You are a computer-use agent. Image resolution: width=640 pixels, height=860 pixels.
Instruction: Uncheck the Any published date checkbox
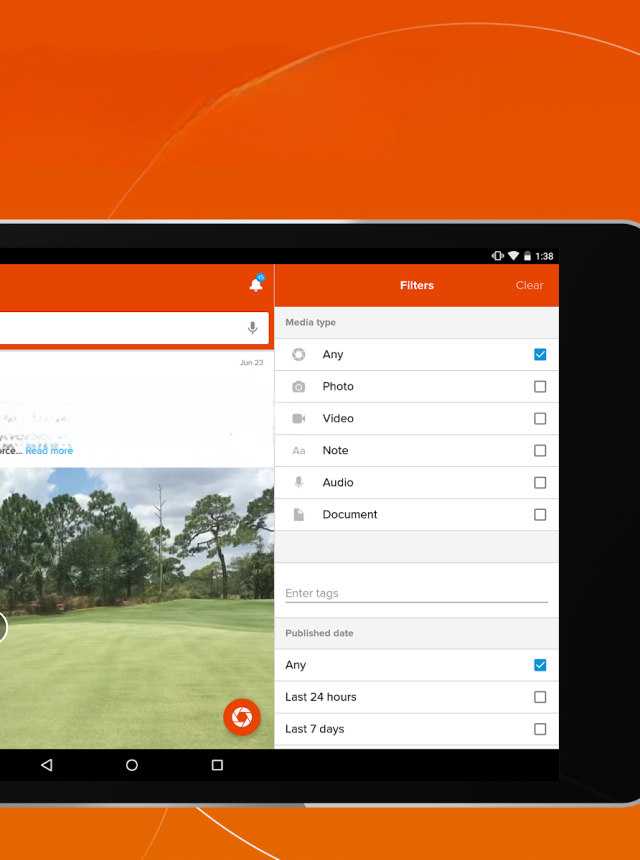point(540,665)
